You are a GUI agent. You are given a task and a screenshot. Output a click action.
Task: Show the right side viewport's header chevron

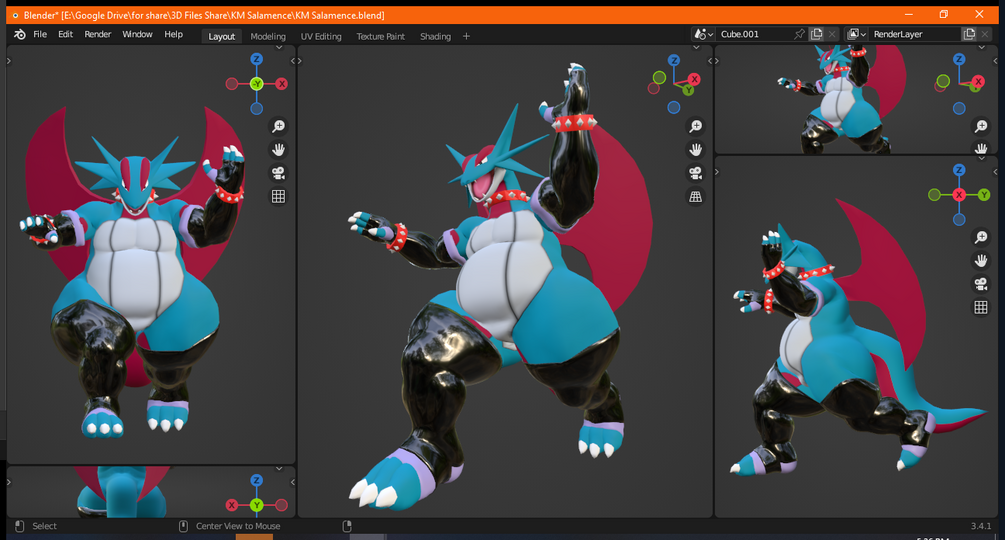click(x=981, y=158)
